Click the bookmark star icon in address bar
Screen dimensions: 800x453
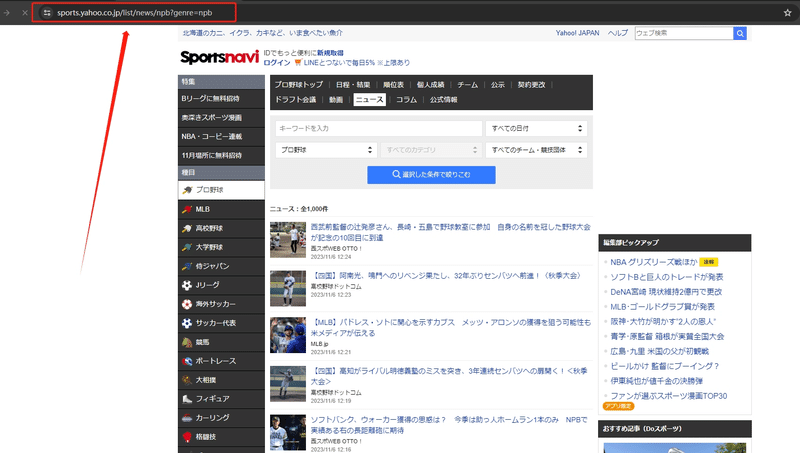(x=787, y=13)
